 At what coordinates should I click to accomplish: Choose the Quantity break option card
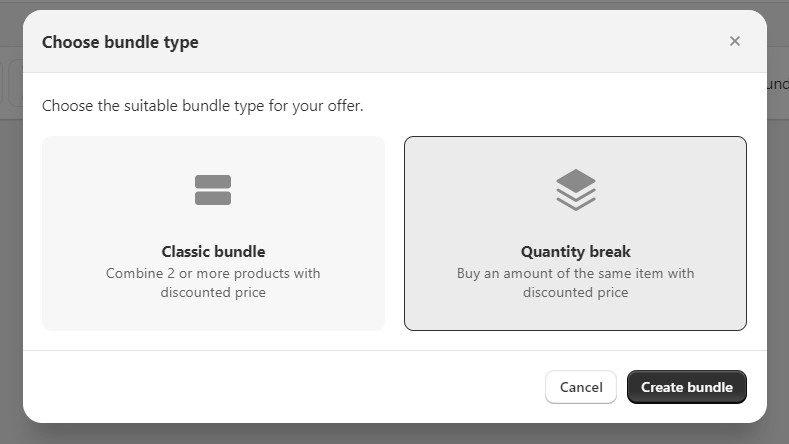tap(575, 233)
